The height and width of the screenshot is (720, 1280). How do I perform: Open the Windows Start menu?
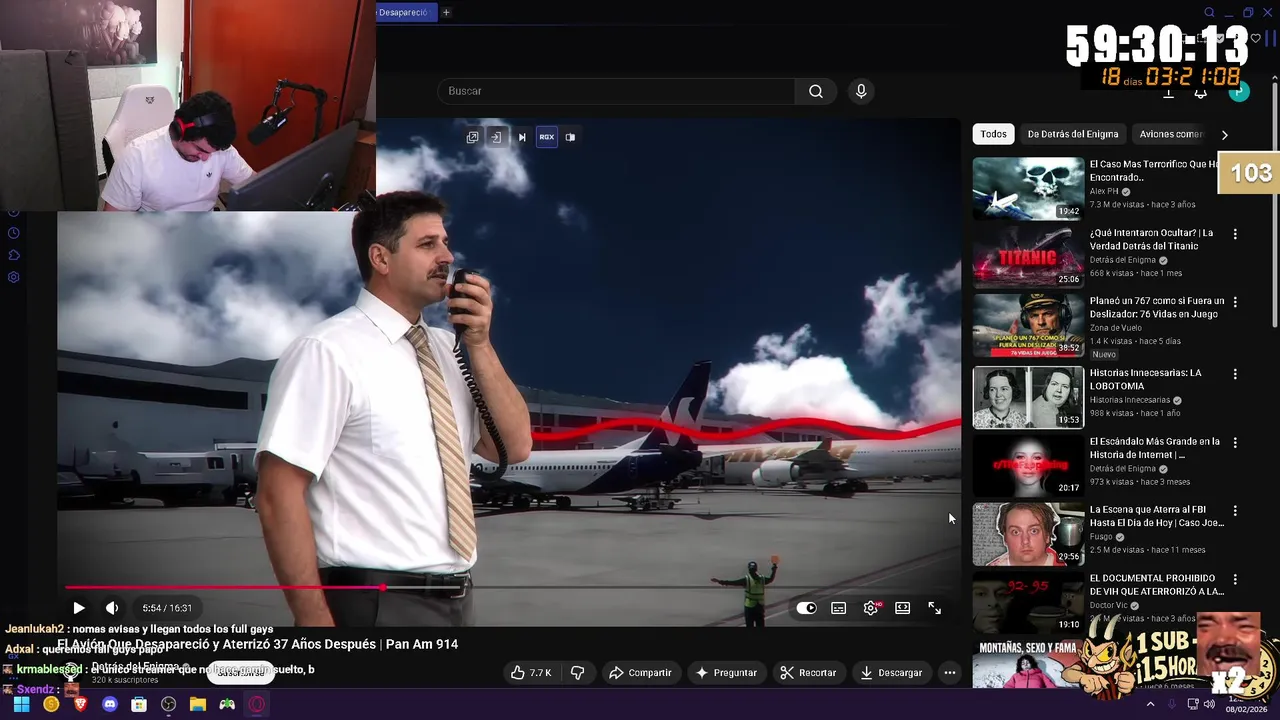tap(21, 704)
